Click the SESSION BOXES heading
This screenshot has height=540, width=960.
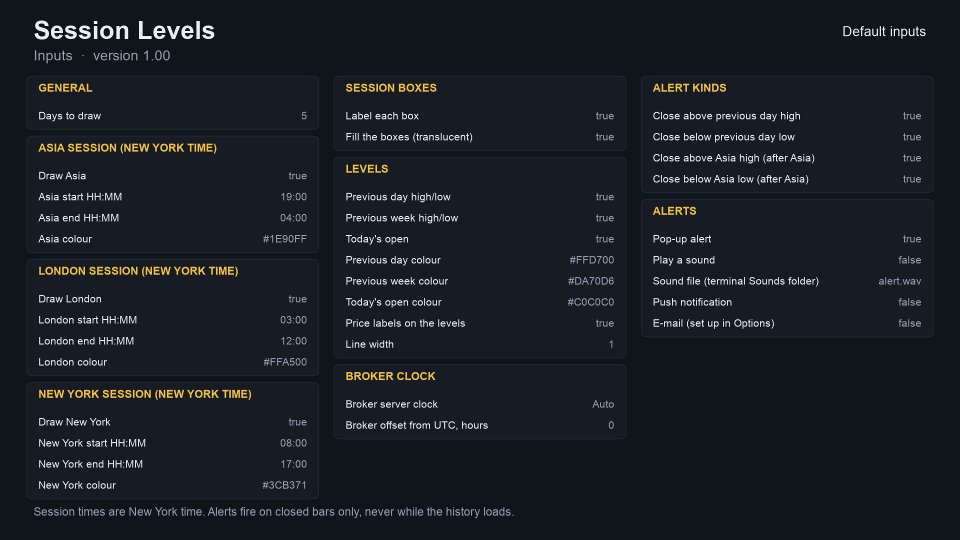click(x=391, y=88)
